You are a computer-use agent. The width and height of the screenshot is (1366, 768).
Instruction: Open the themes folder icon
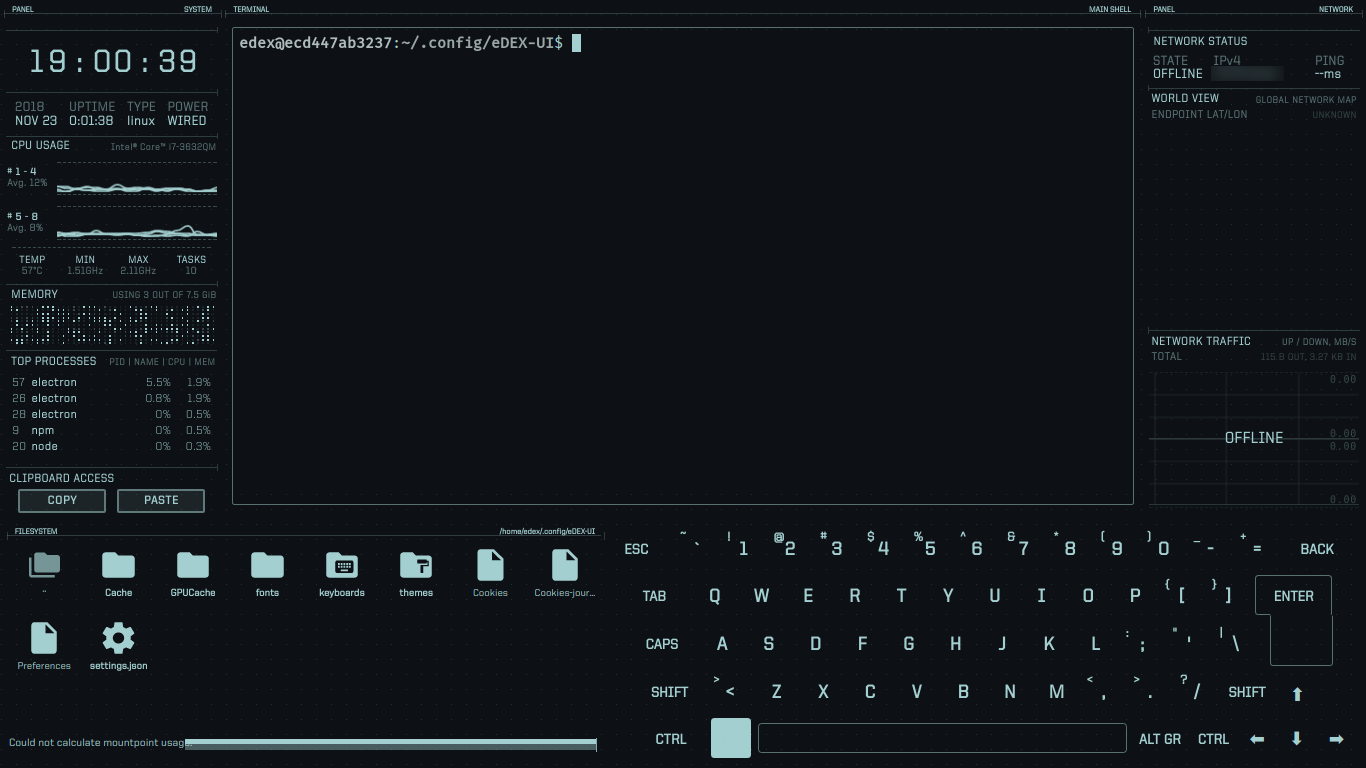(x=416, y=566)
